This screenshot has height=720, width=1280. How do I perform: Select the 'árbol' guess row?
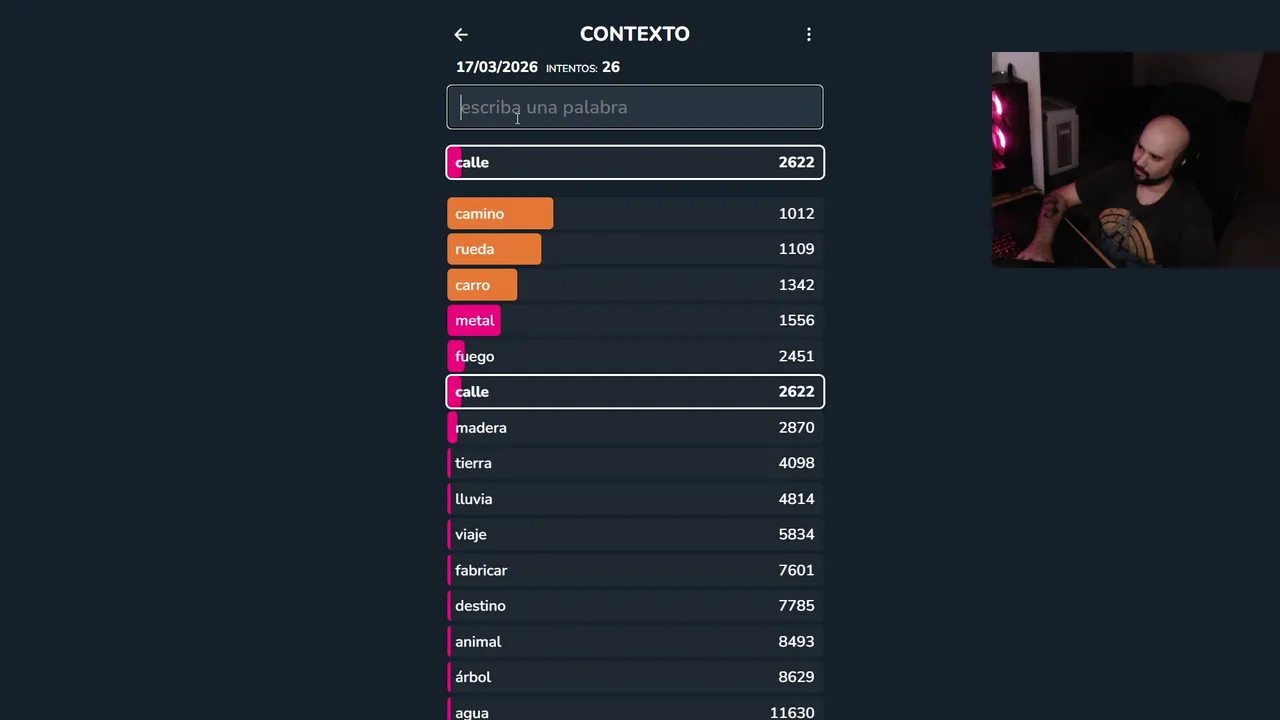pos(635,677)
